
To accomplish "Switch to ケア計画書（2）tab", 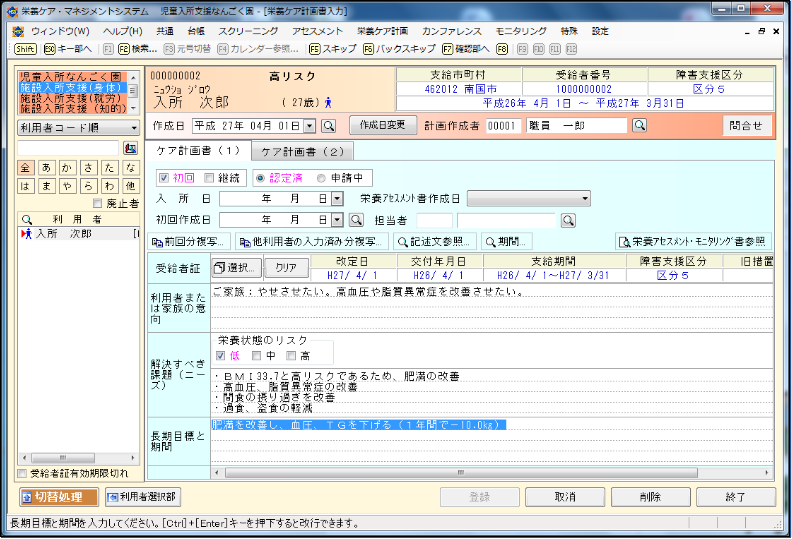I will coord(300,152).
